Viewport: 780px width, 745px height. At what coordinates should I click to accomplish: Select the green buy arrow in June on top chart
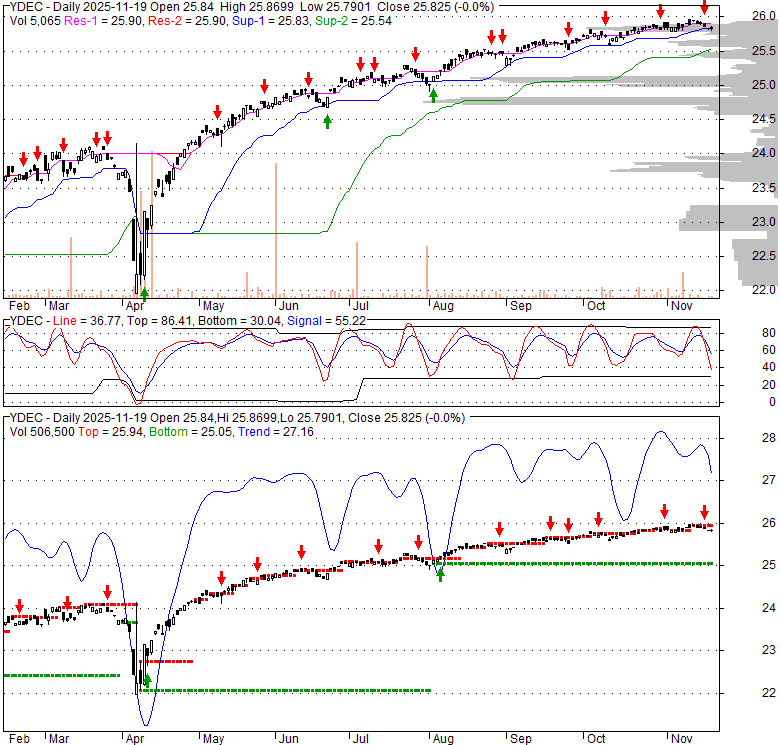click(x=327, y=120)
